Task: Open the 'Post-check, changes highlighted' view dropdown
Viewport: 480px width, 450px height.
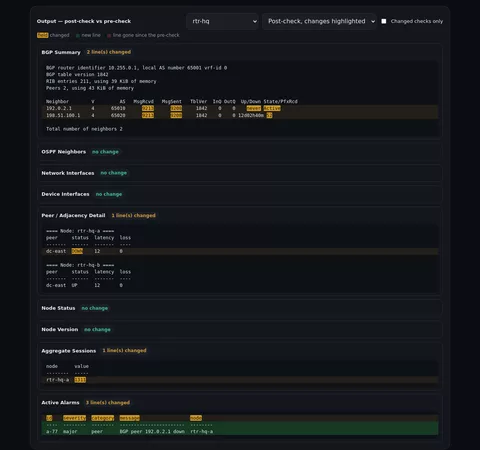Action: click(319, 21)
